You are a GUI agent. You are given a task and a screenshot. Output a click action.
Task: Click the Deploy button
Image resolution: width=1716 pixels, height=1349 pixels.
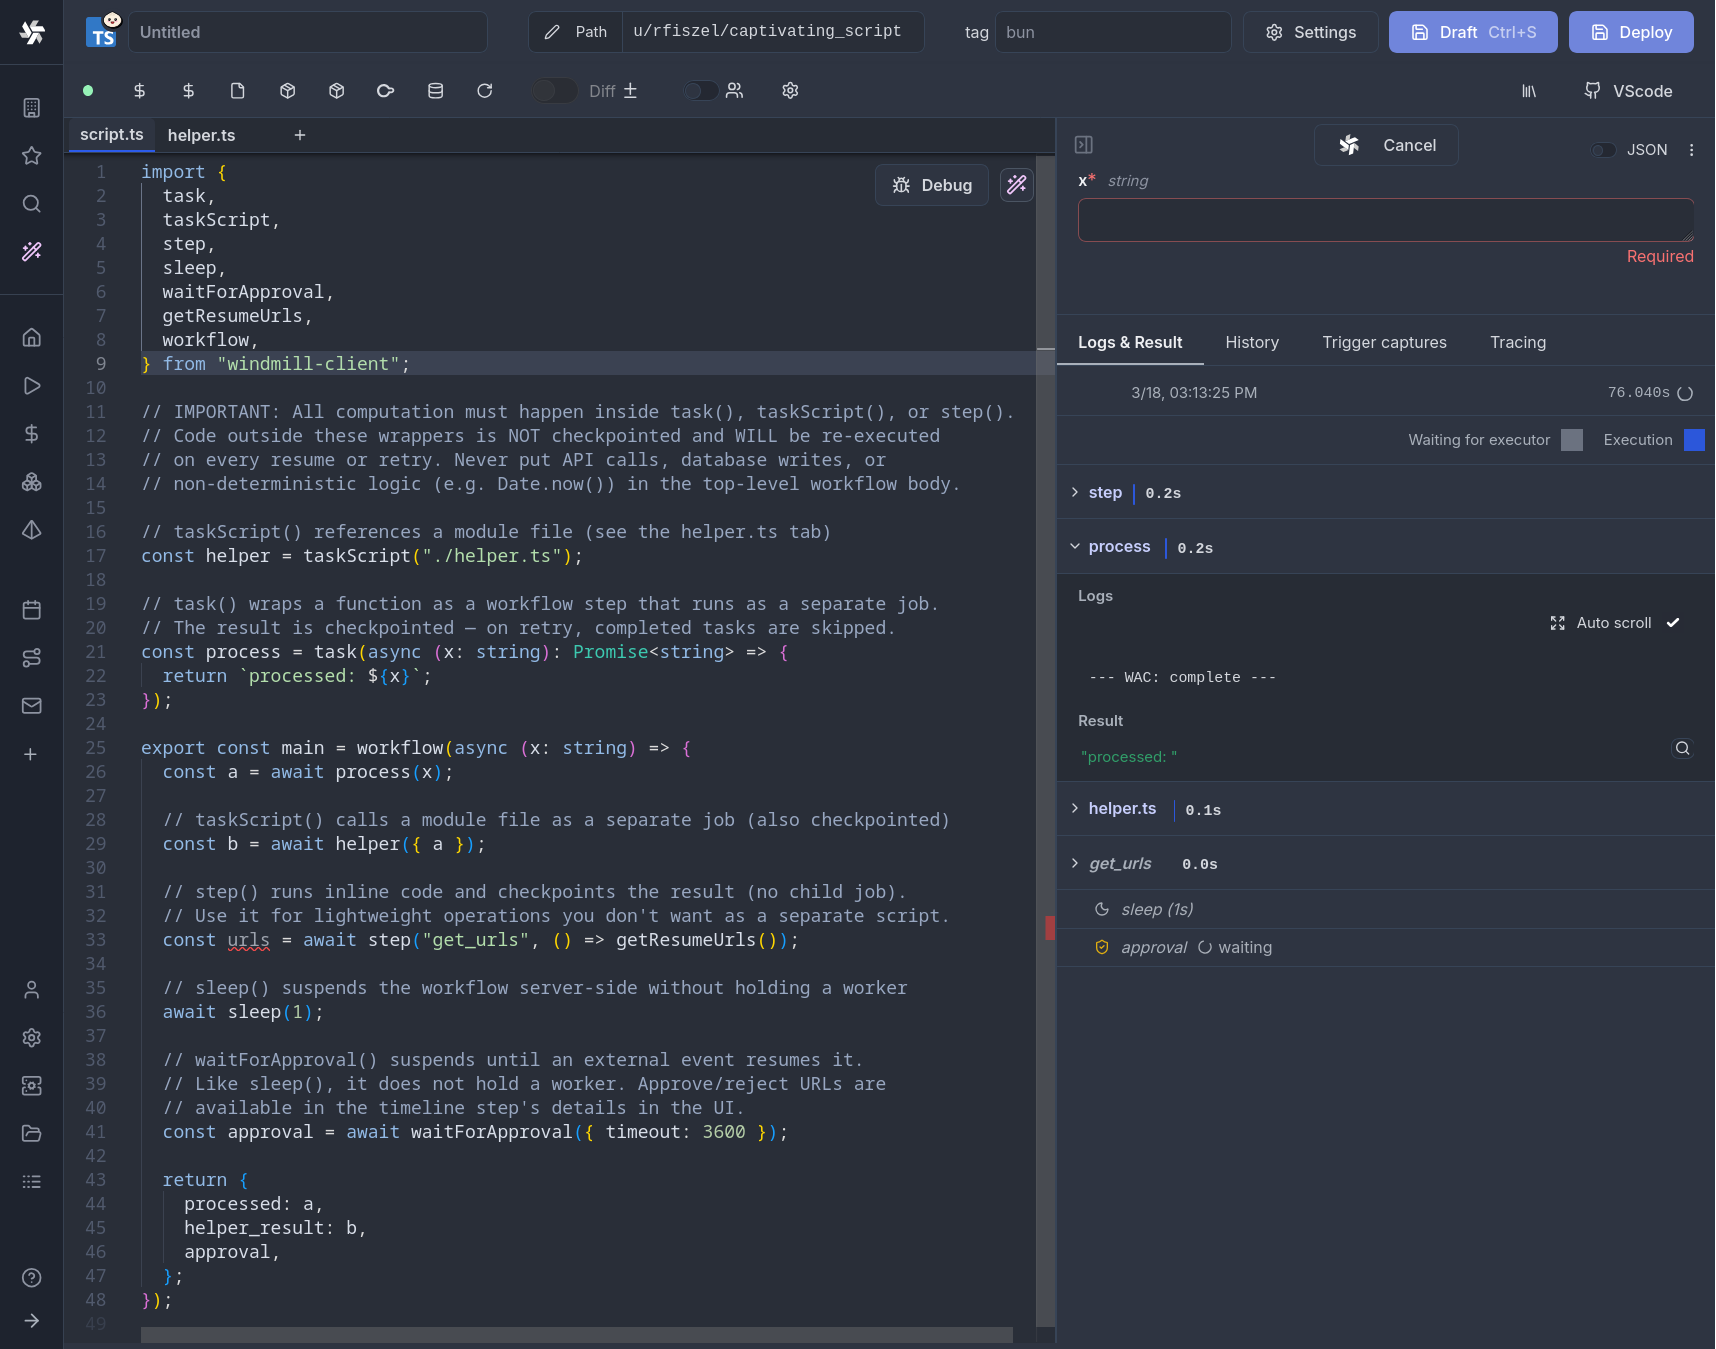click(x=1630, y=32)
